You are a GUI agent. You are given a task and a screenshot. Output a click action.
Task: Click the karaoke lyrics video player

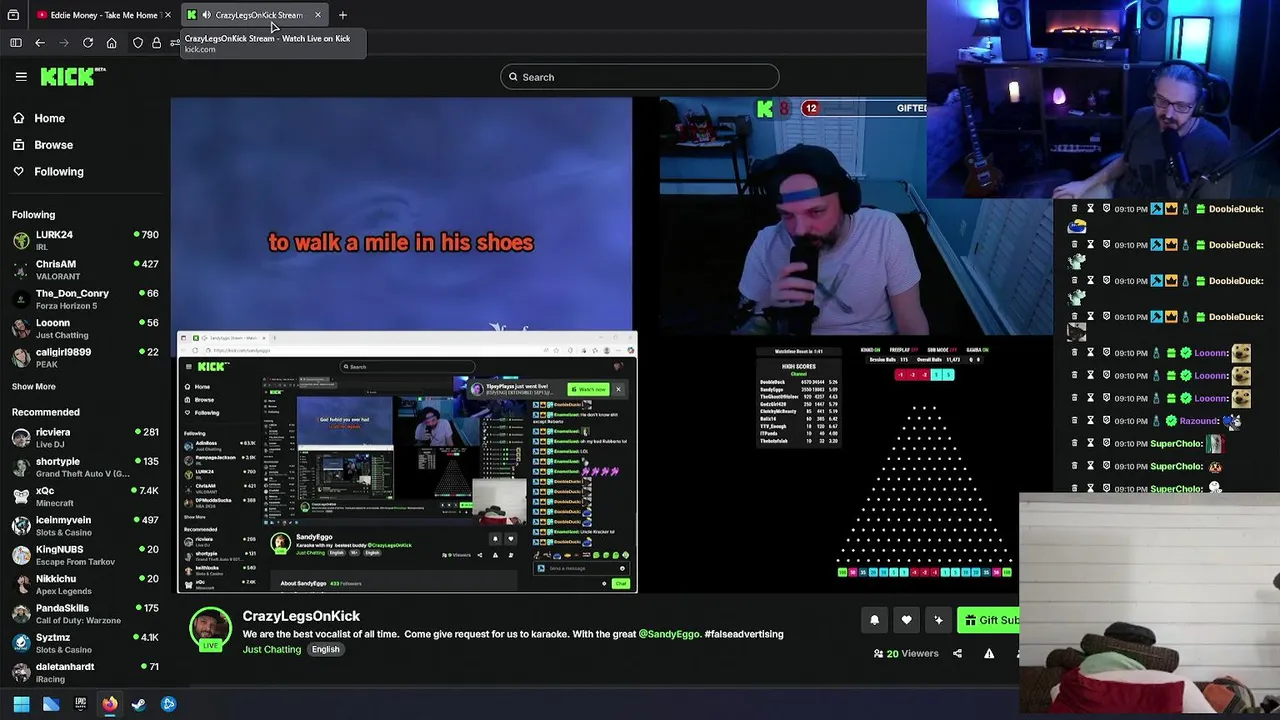(401, 214)
